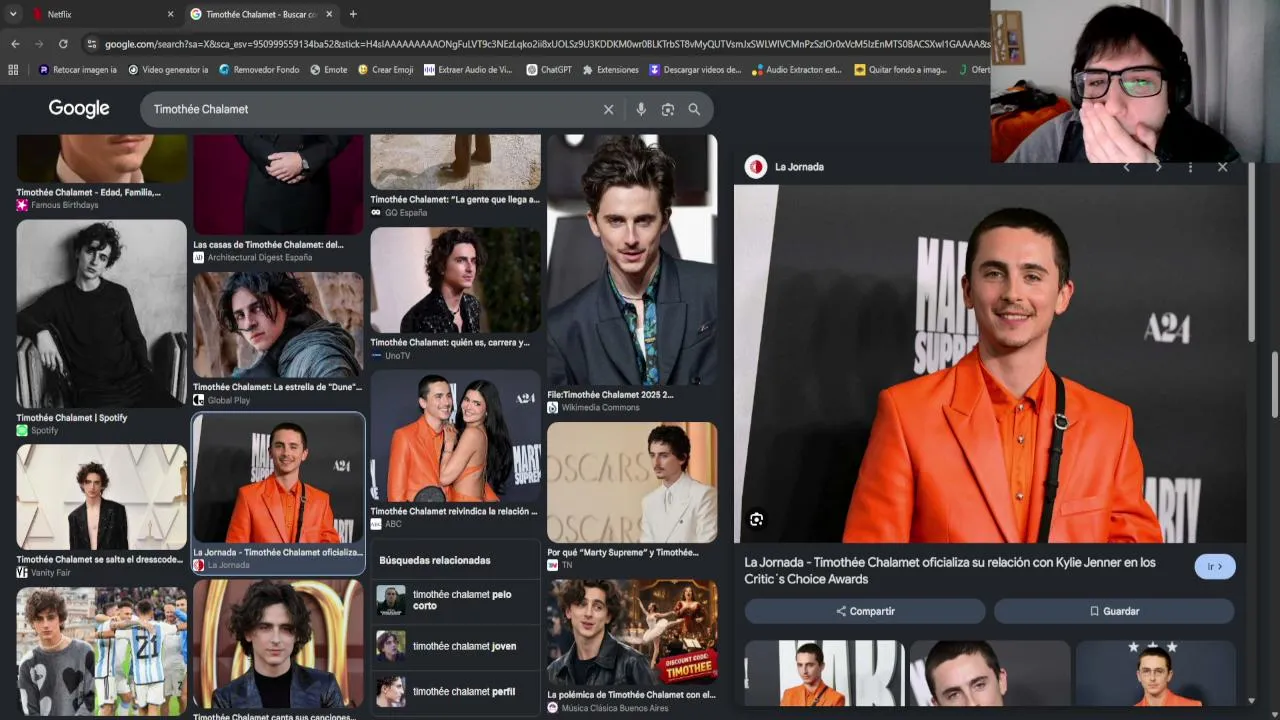This screenshot has width=1280, height=720.
Task: Select related search 'timothée chalamet joven'
Action: pyautogui.click(x=456, y=646)
